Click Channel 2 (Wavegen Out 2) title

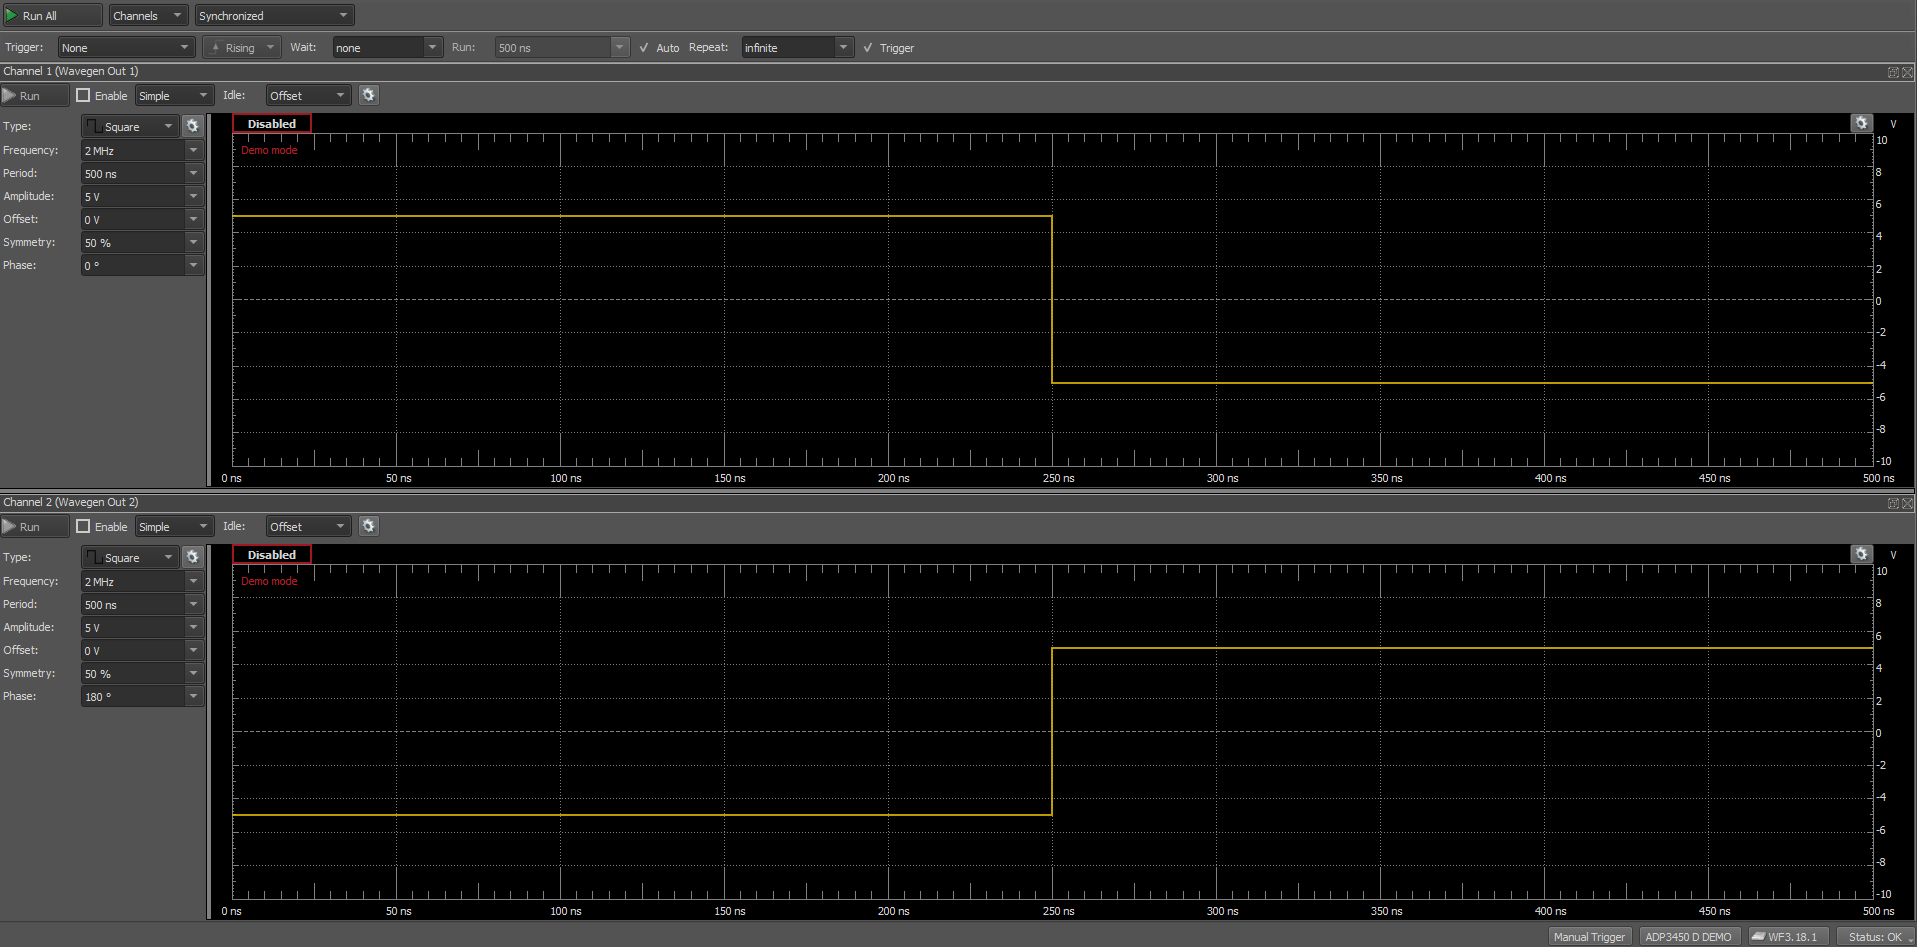pyautogui.click(x=71, y=502)
